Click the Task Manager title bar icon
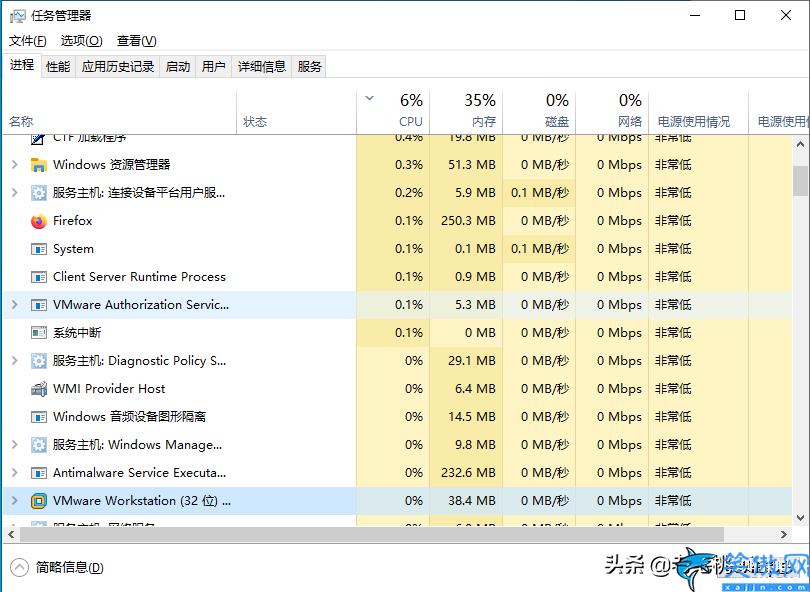This screenshot has height=592, width=810. pyautogui.click(x=17, y=16)
